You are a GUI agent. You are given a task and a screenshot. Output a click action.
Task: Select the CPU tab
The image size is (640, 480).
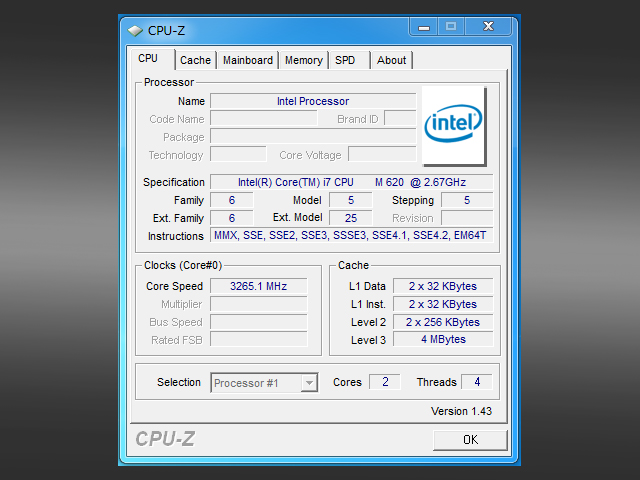point(153,59)
